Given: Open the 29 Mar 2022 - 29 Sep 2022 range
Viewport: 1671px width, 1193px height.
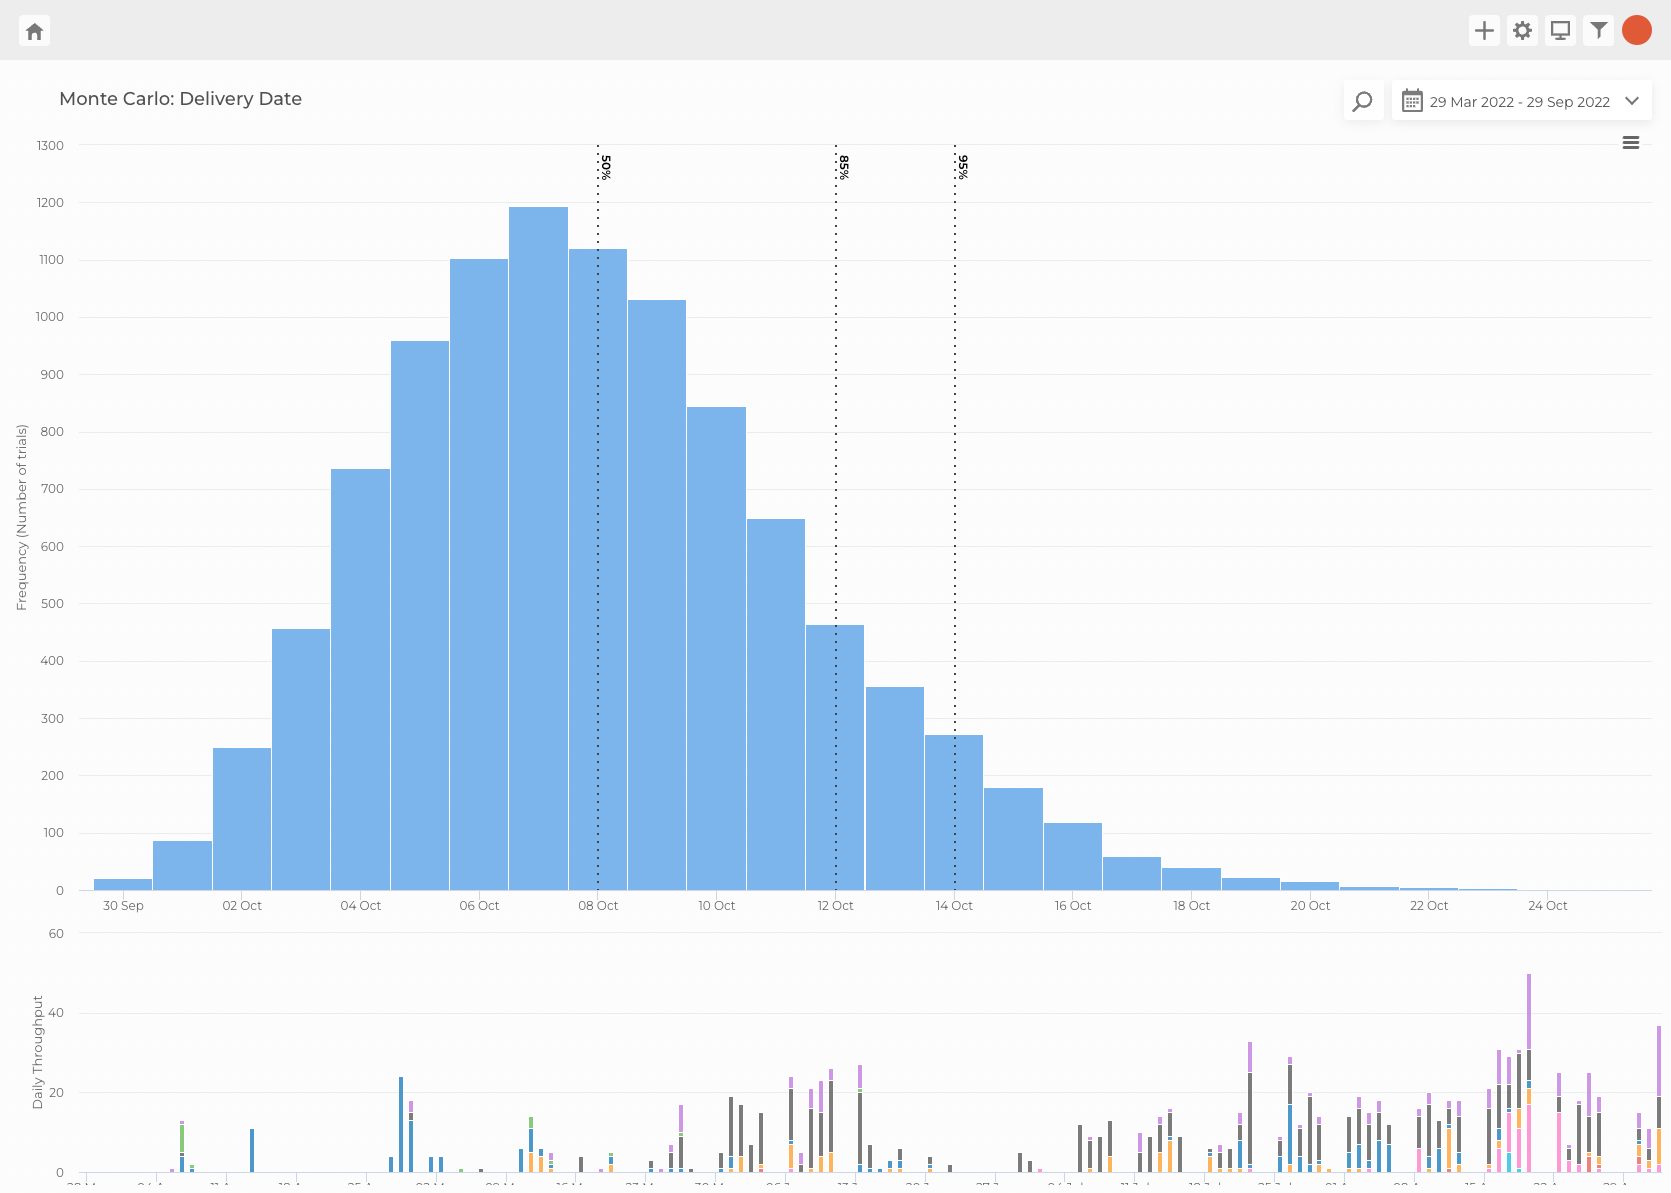Looking at the screenshot, I should pos(1519,102).
